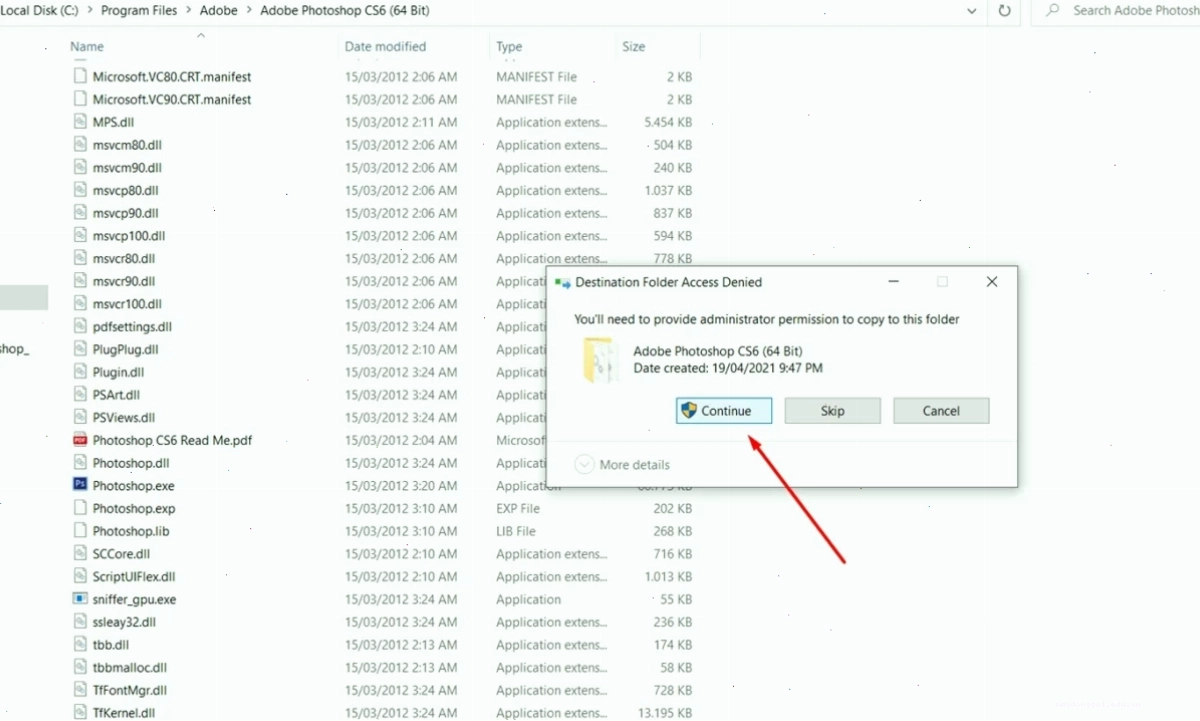Click the Photoshop.exe Ps icon
1200x721 pixels.
[x=80, y=485]
